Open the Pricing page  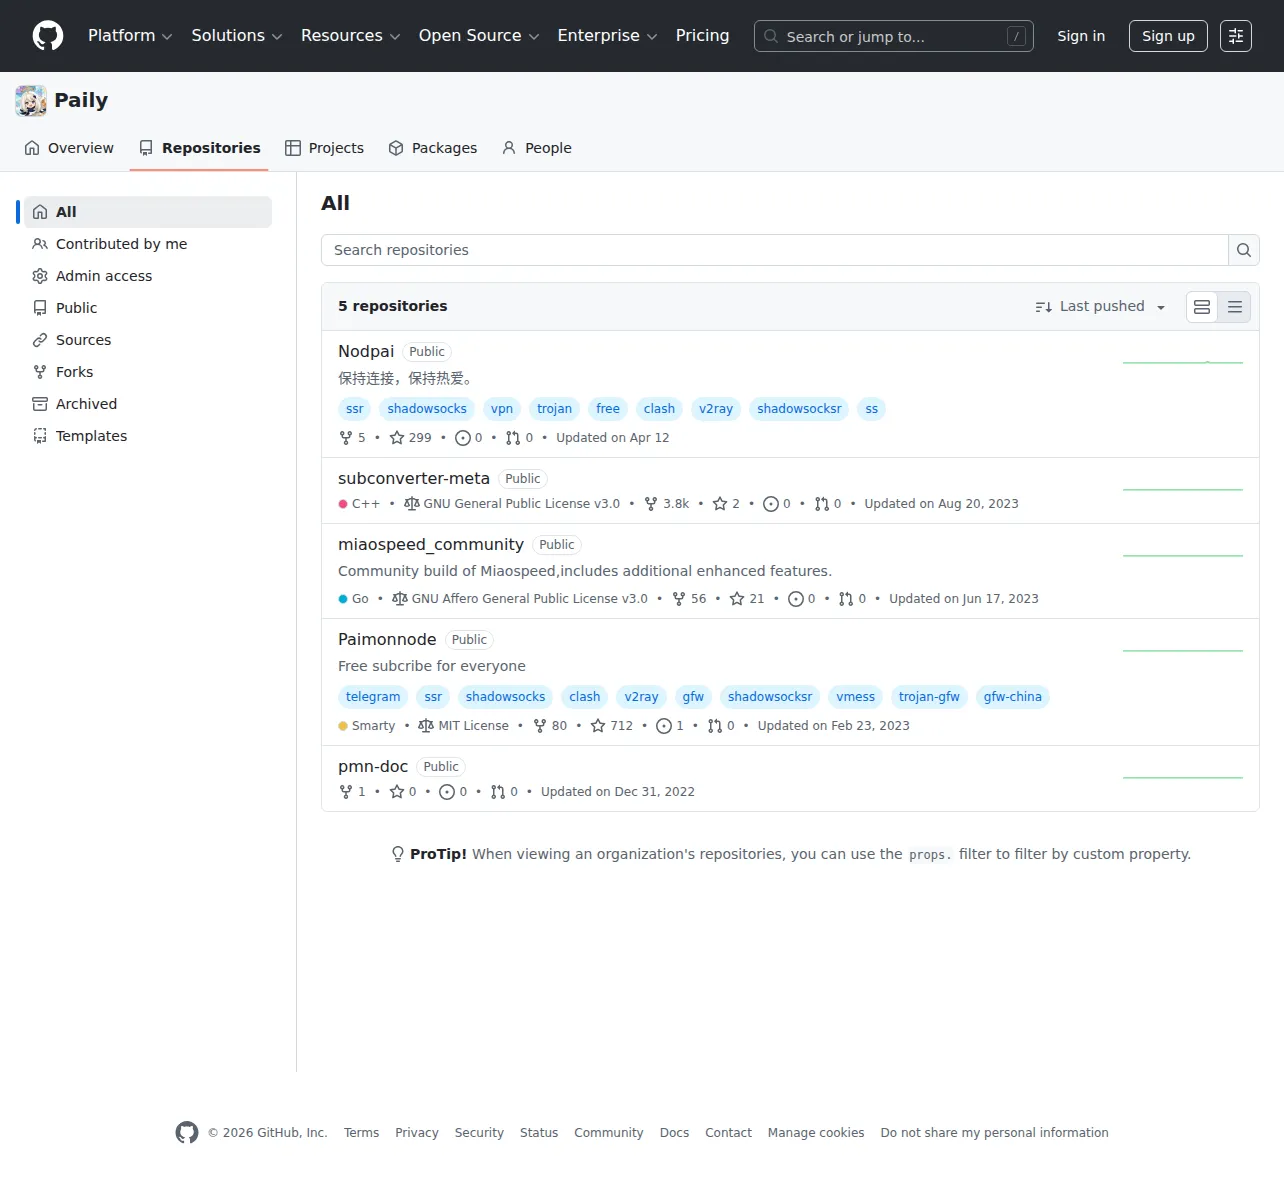703,36
